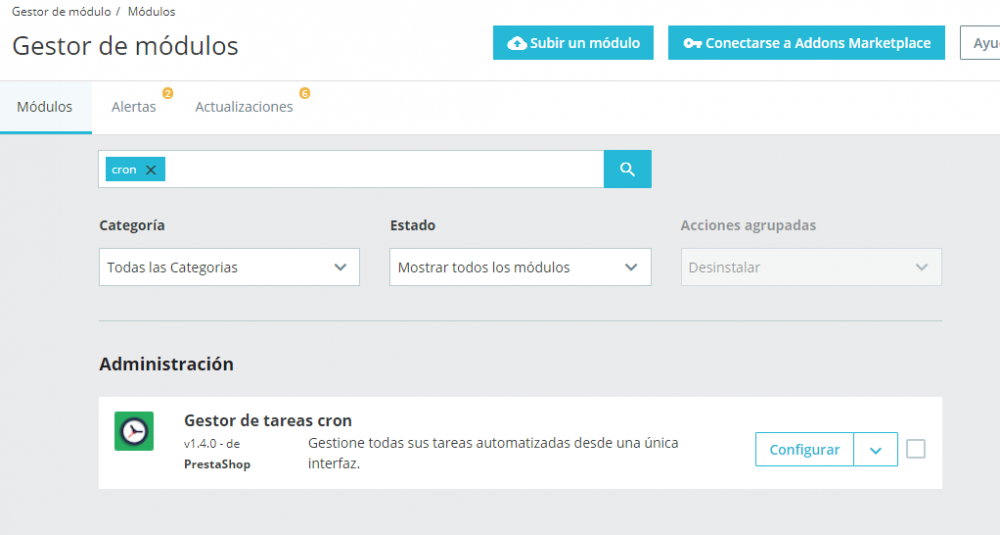Click the Gestor de módulo breadcrumb link
This screenshot has height=535, width=1000.
[x=61, y=11]
